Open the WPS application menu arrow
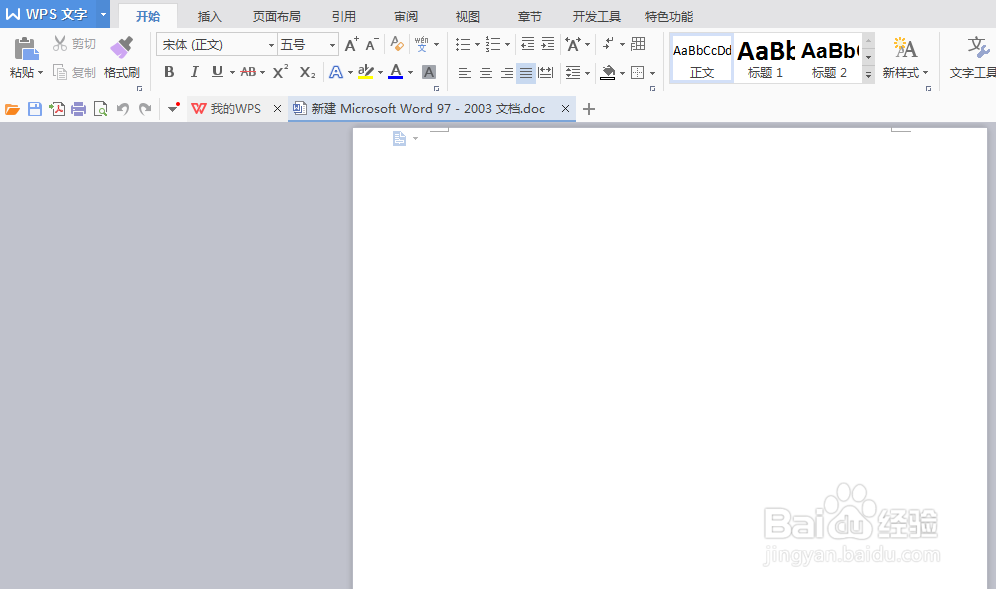 pos(103,14)
